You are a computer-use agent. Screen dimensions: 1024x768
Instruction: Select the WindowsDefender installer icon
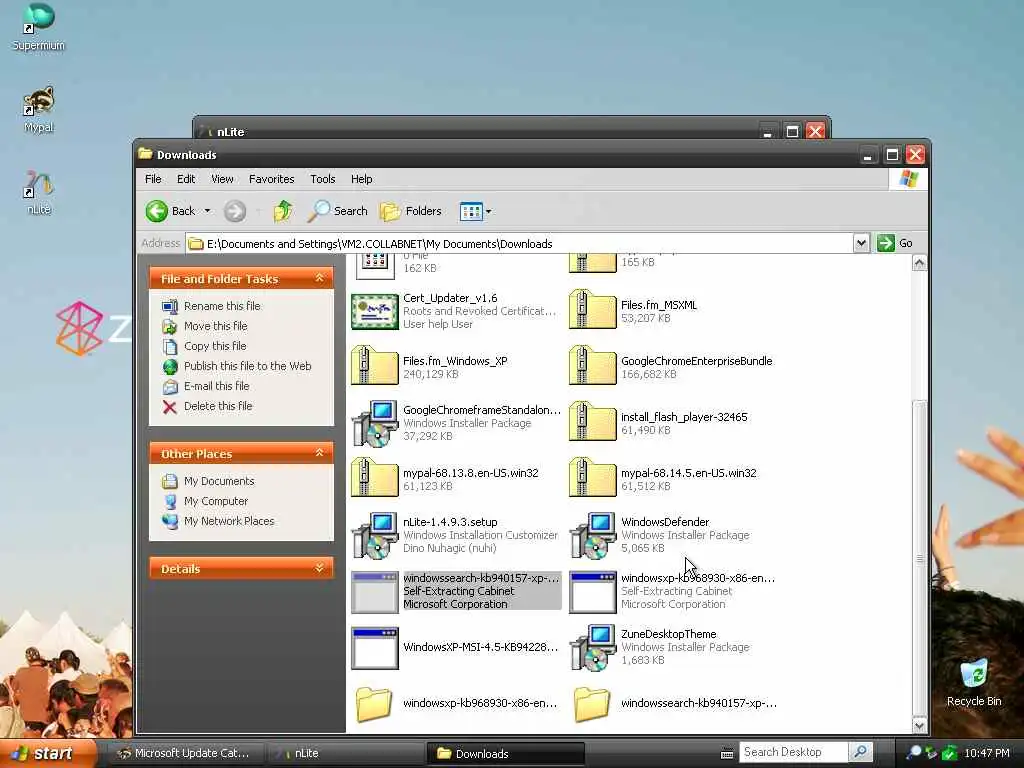(592, 536)
